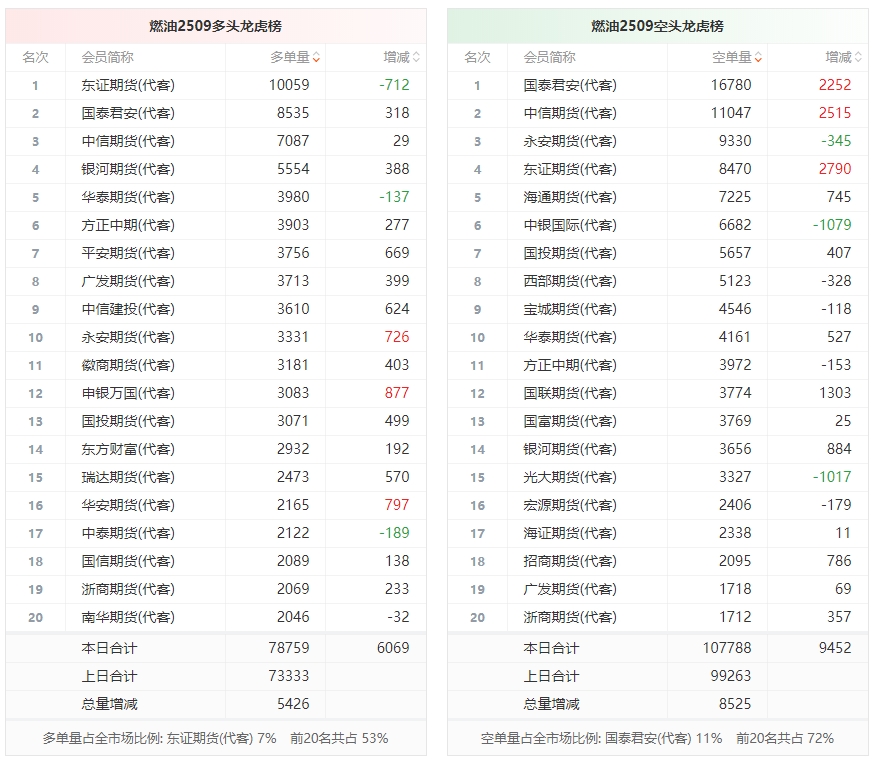Select 国泰君安(代客) in long table rank 2
This screenshot has width=877, height=759.
pyautogui.click(x=128, y=113)
